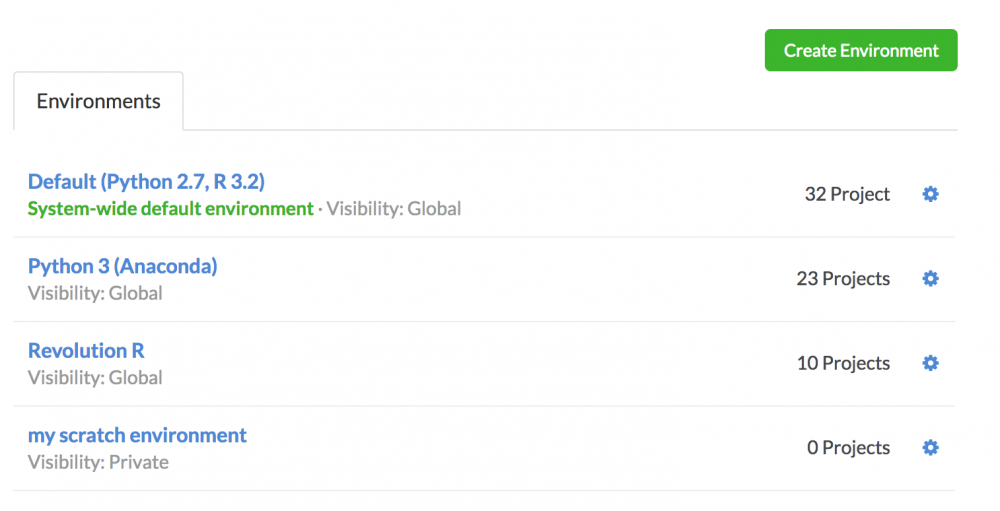Click Visibility: Global under Revolution R
Image resolution: width=1000 pixels, height=511 pixels.
tap(95, 378)
